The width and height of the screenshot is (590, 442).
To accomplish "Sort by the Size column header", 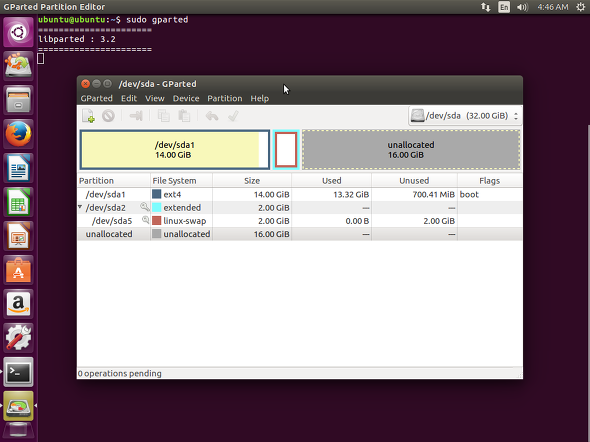I will coord(252,181).
